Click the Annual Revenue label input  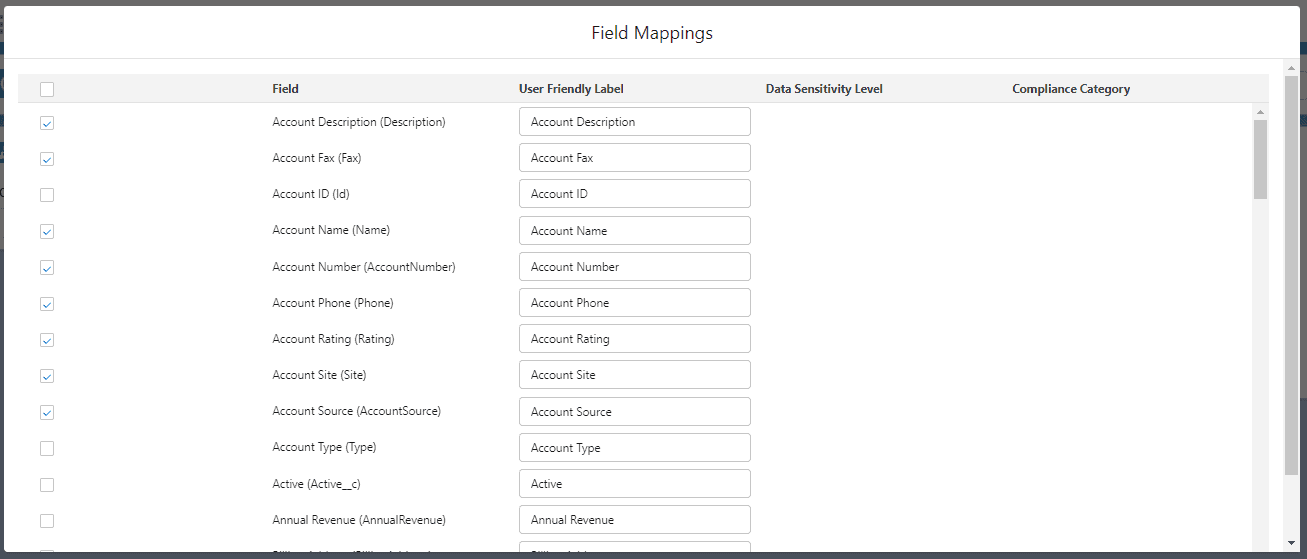click(634, 520)
